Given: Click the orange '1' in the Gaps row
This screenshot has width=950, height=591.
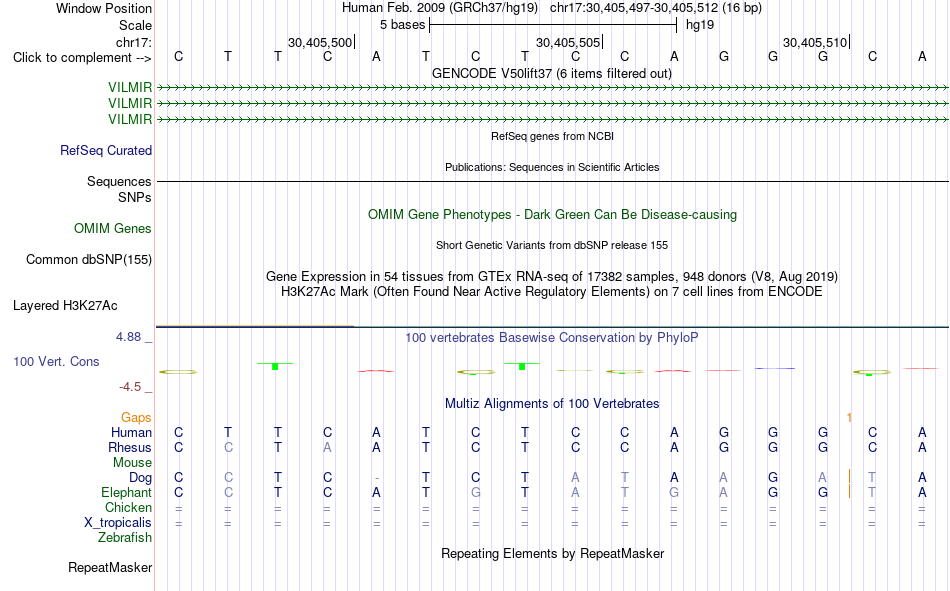Looking at the screenshot, I should tap(849, 417).
